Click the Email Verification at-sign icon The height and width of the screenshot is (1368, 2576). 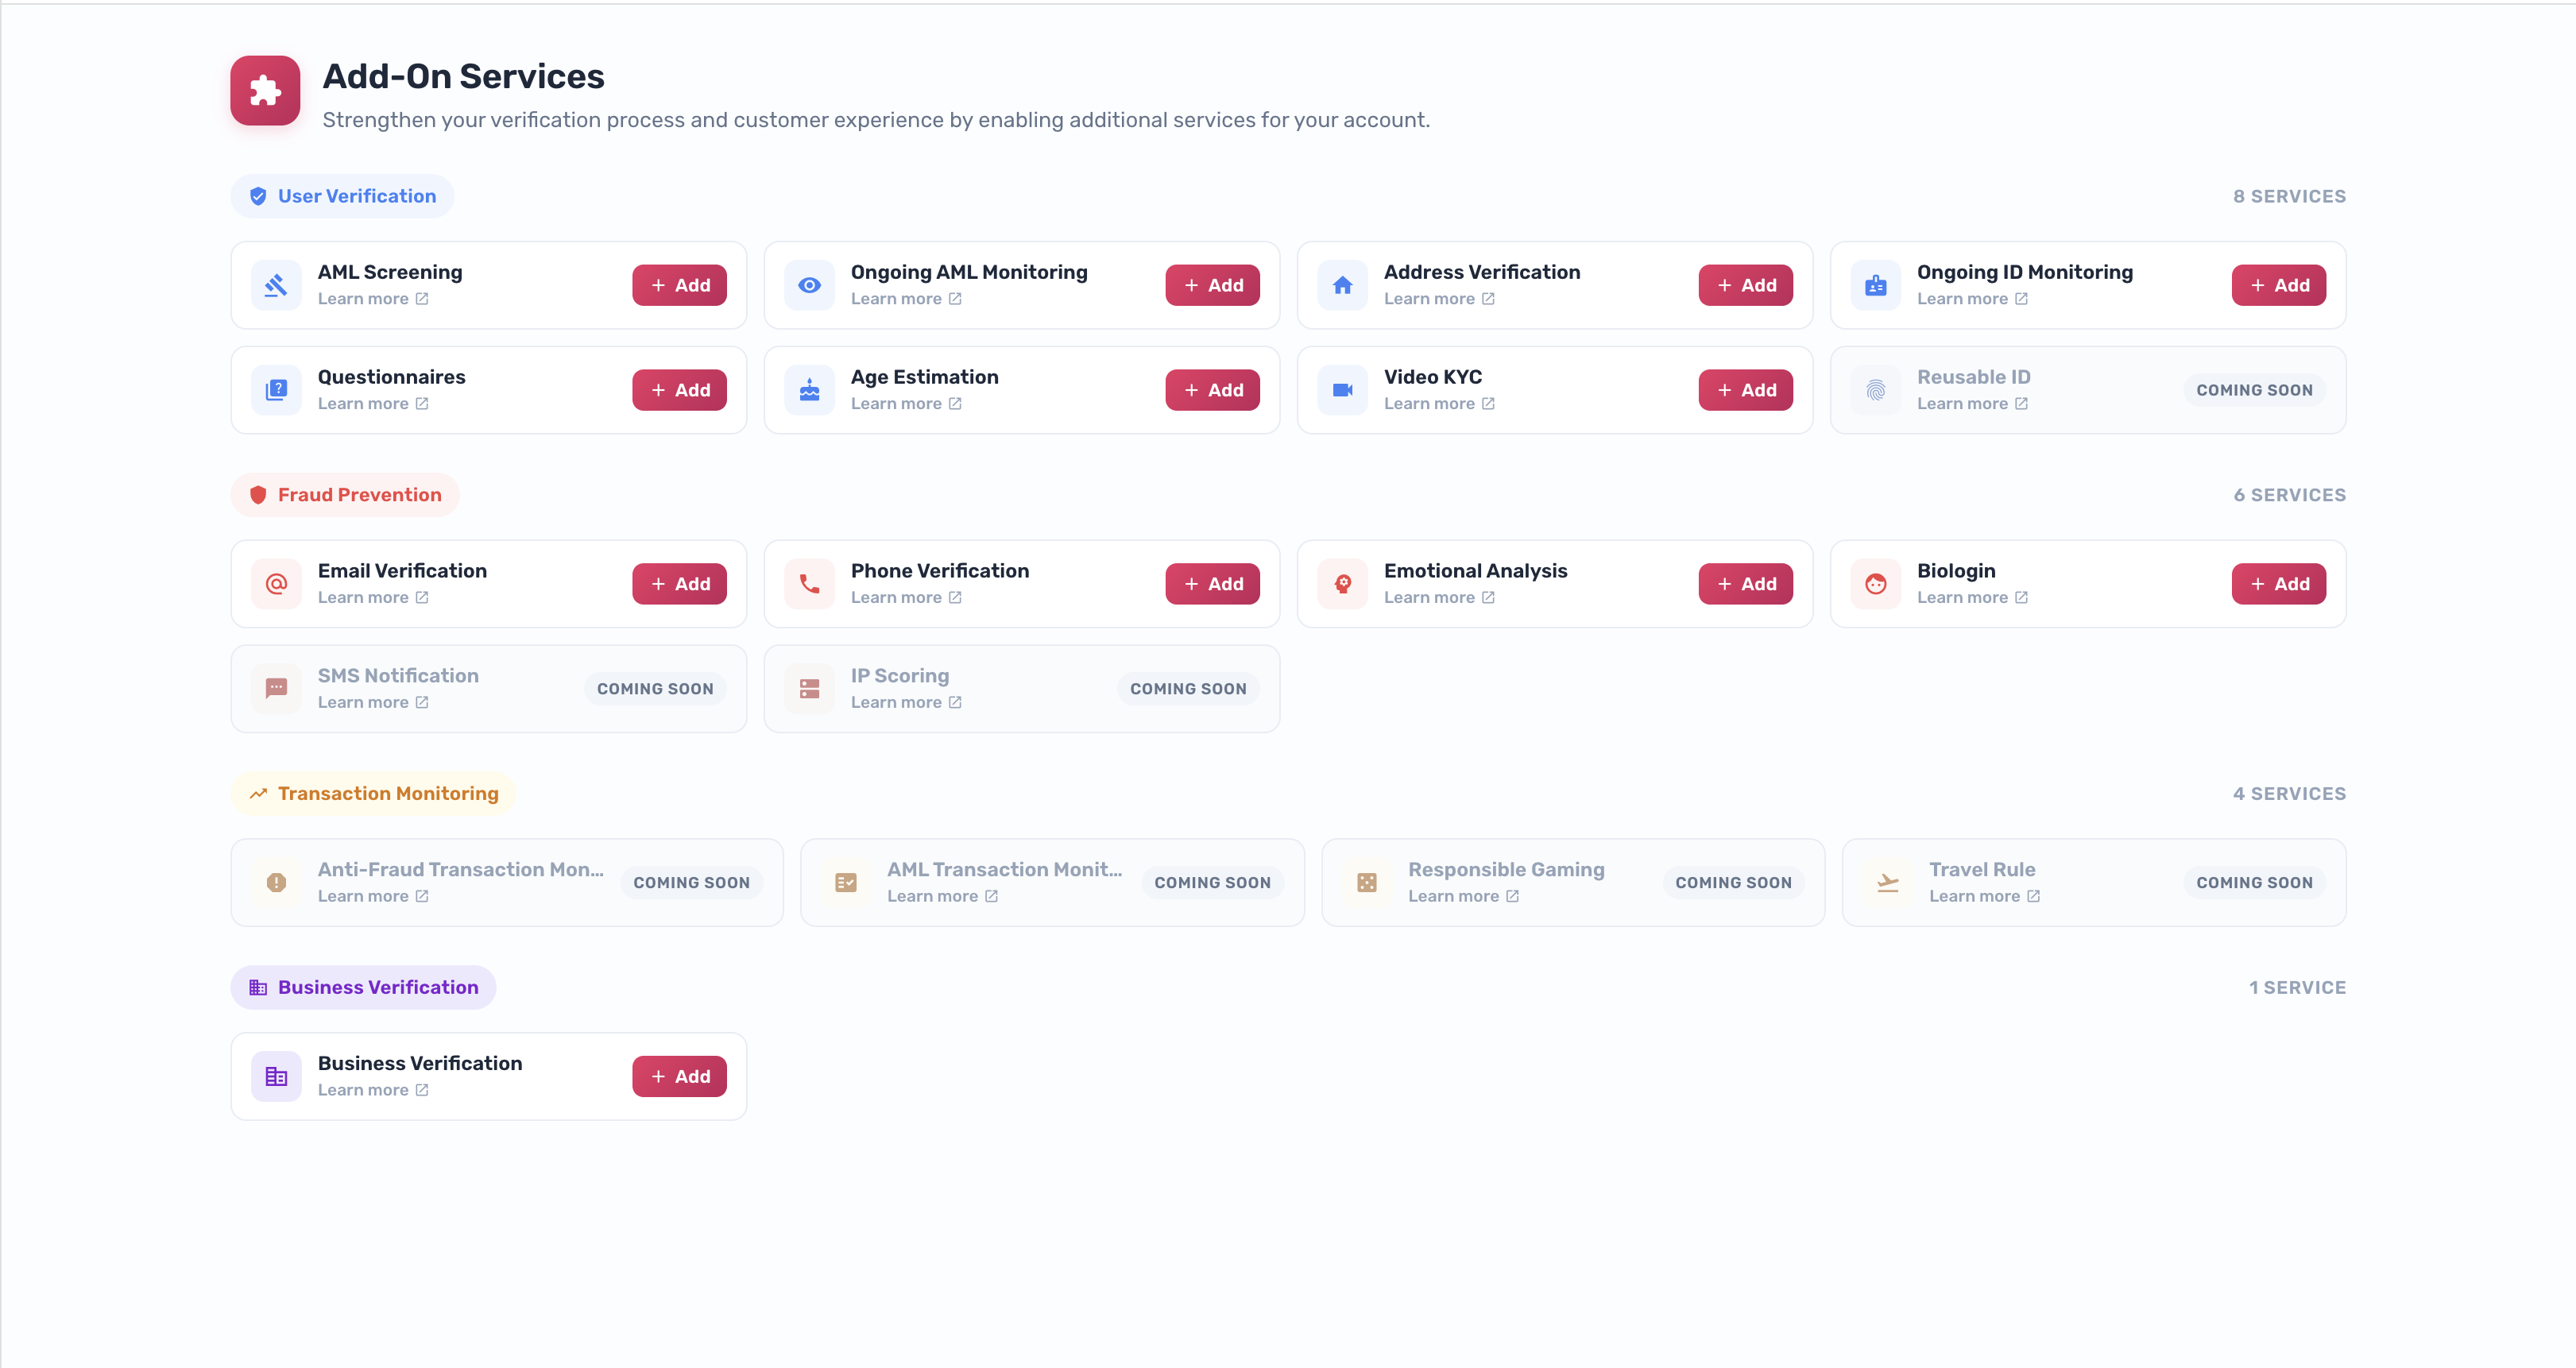click(x=276, y=584)
